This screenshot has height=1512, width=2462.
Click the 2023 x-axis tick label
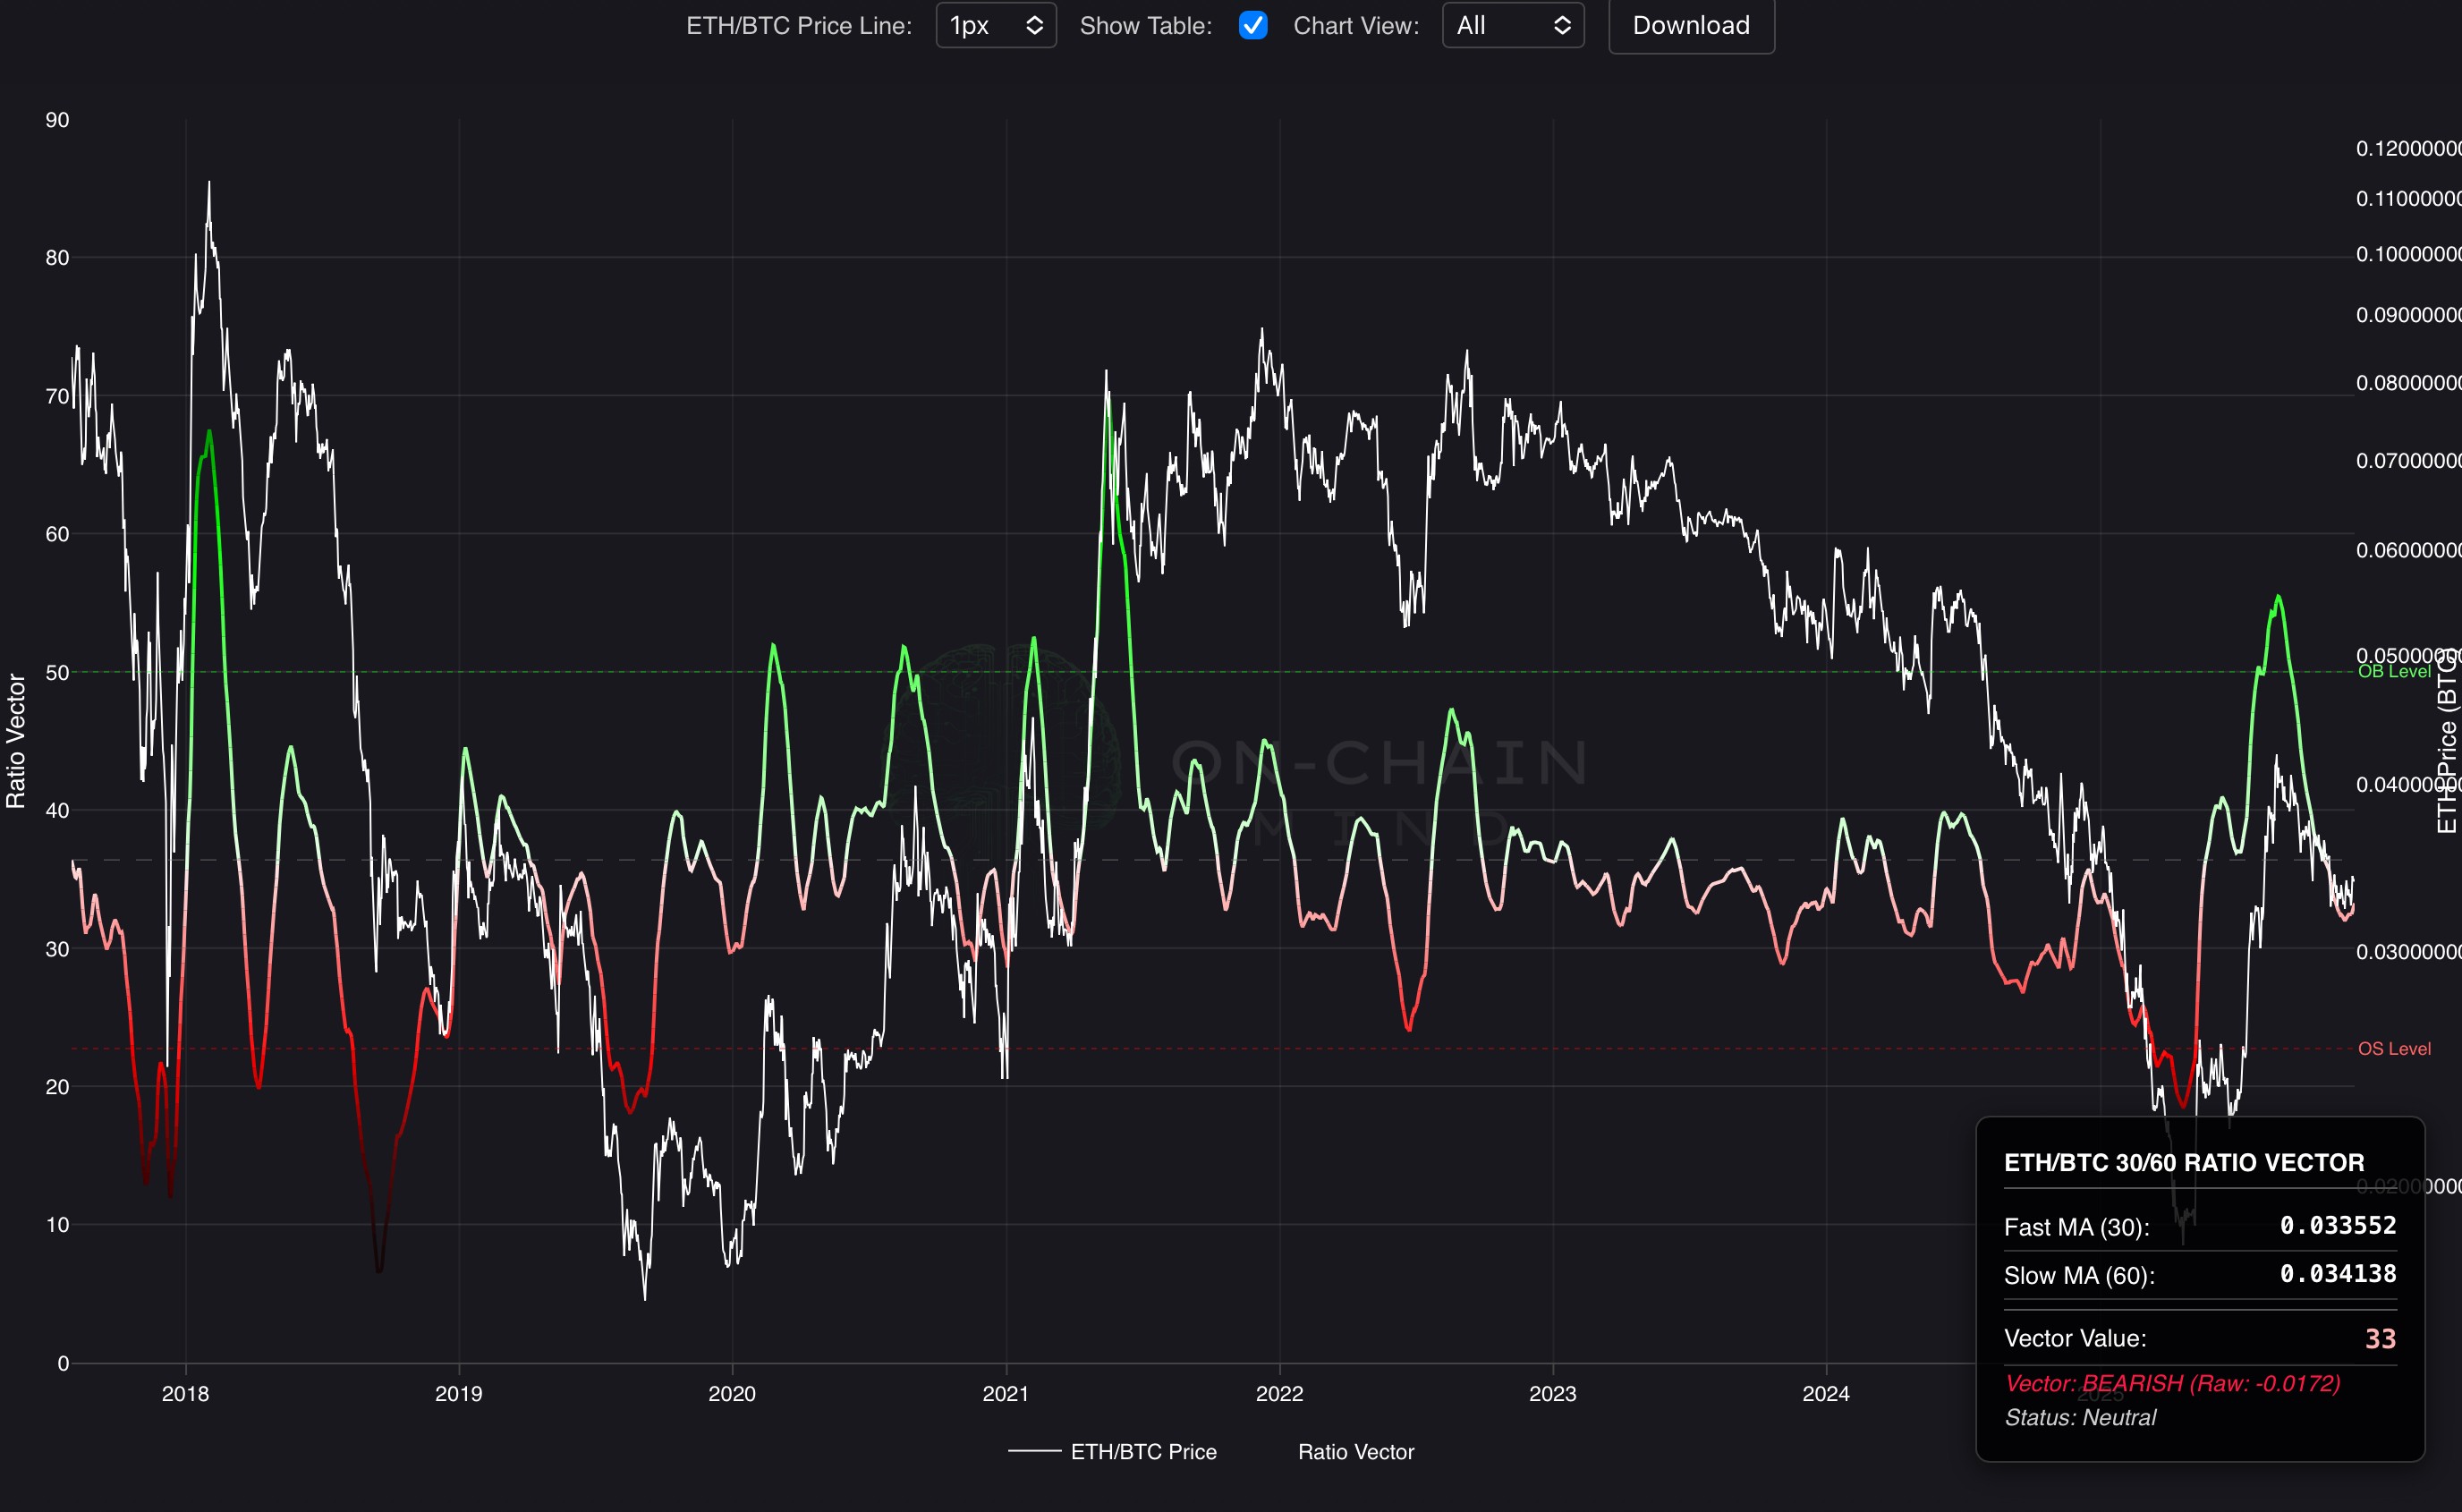pyautogui.click(x=1552, y=1393)
